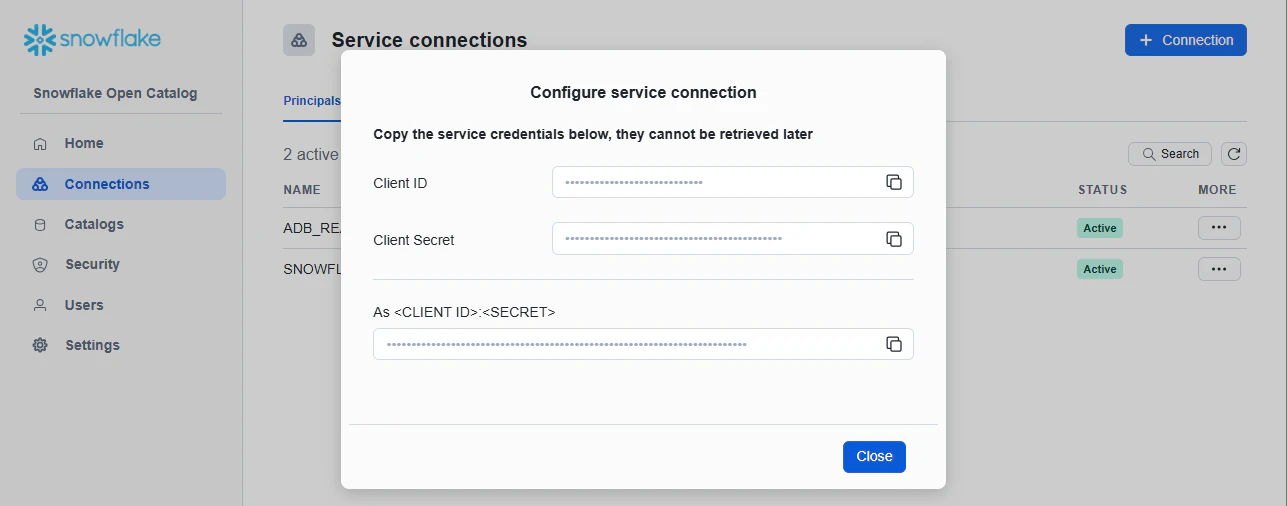Refresh the connections list
The width and height of the screenshot is (1287, 506).
click(1234, 154)
